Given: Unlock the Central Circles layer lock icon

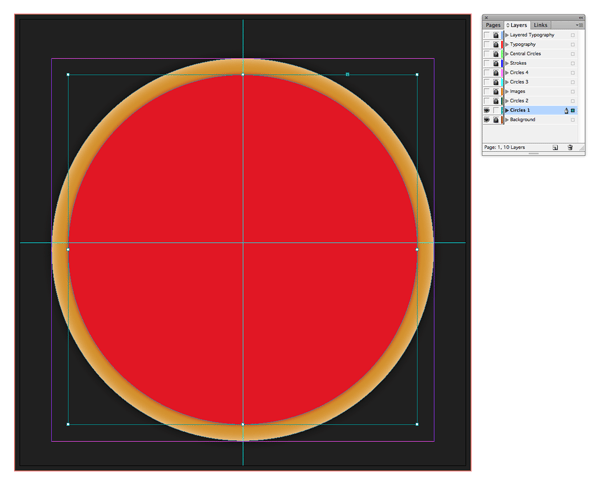Looking at the screenshot, I should click(496, 54).
